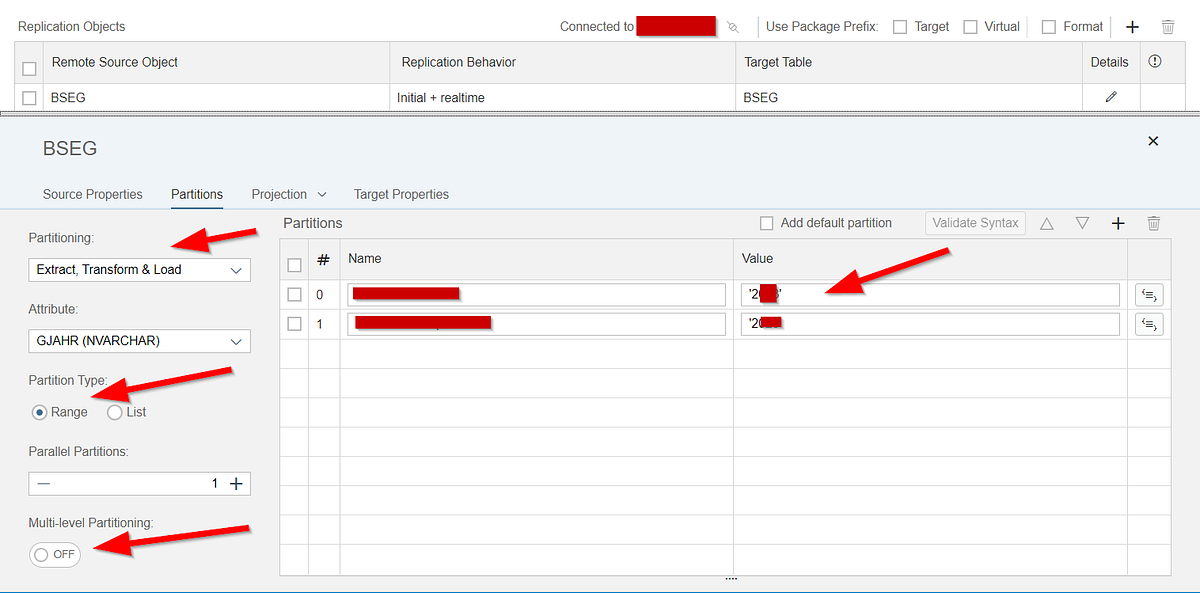Image resolution: width=1200 pixels, height=593 pixels.
Task: Open the Partitioning dropdown
Action: 139,269
